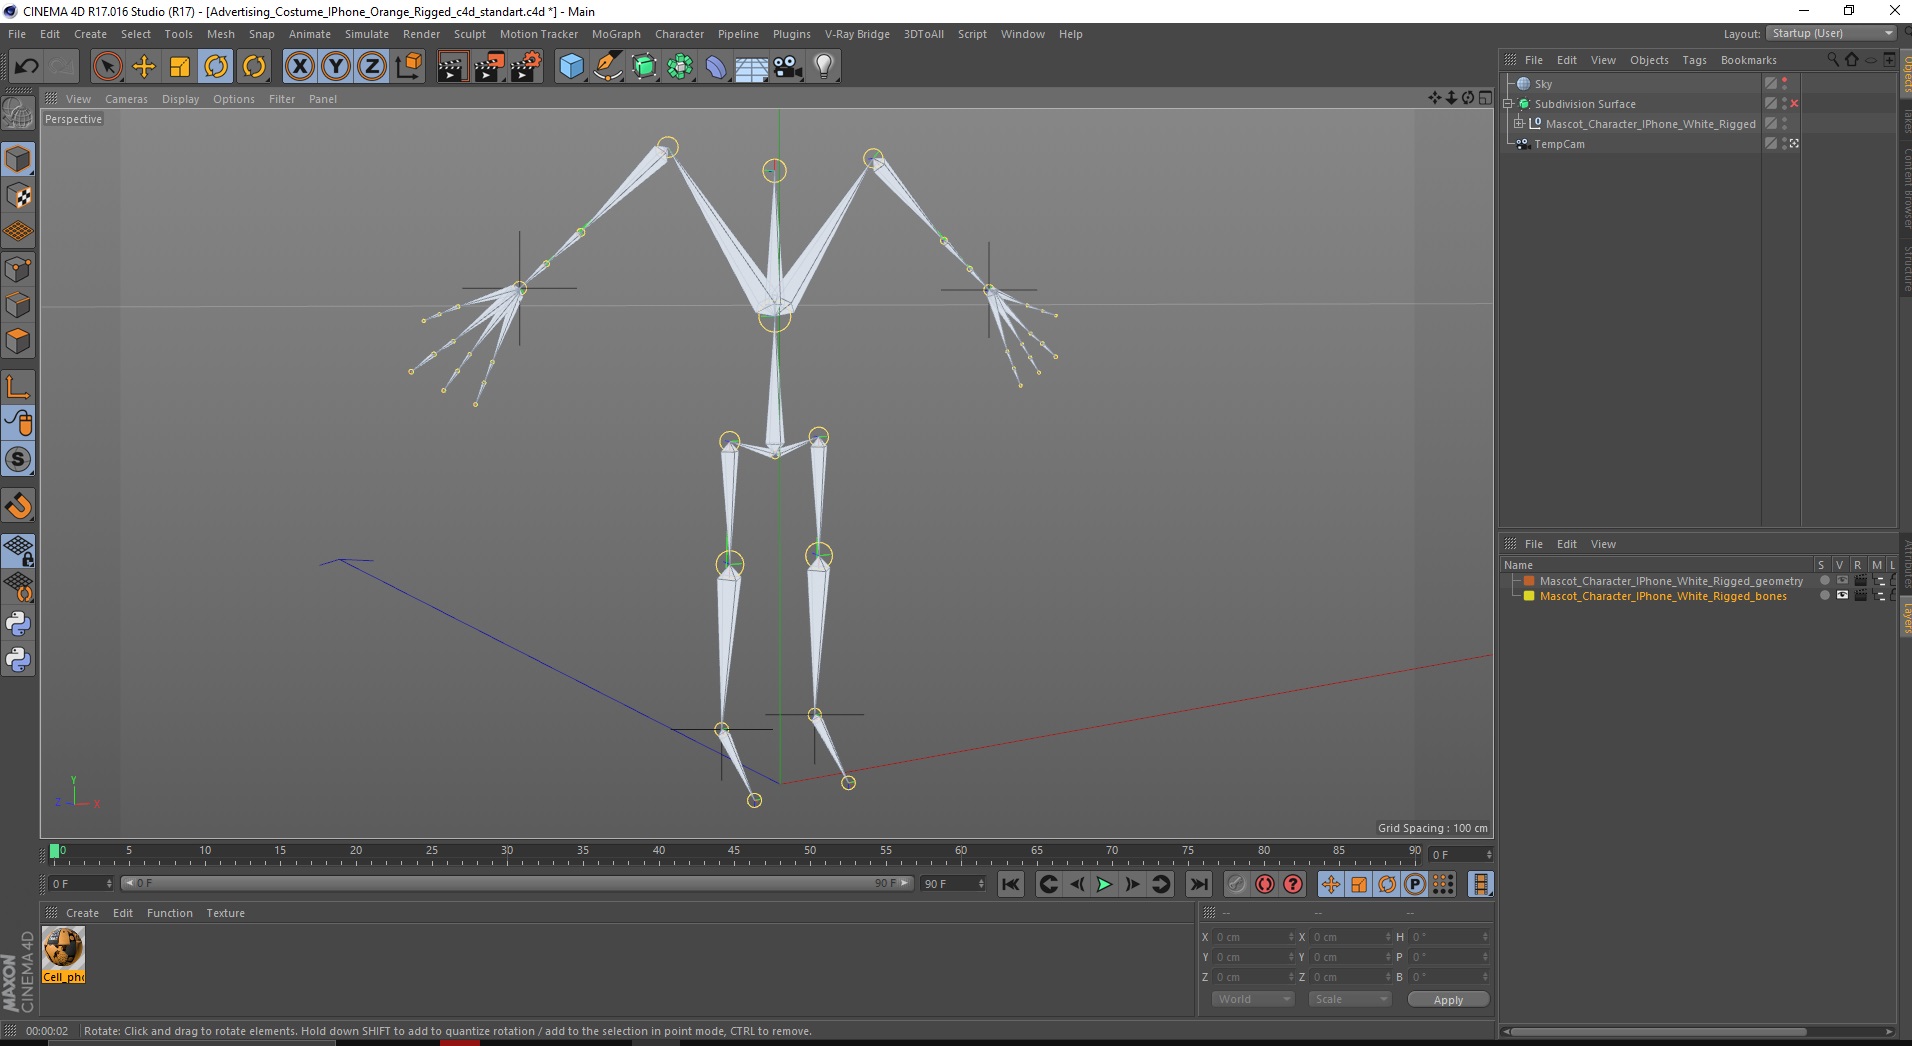This screenshot has width=1912, height=1046.
Task: Click Render View clapperboard icon
Action: (x=451, y=67)
